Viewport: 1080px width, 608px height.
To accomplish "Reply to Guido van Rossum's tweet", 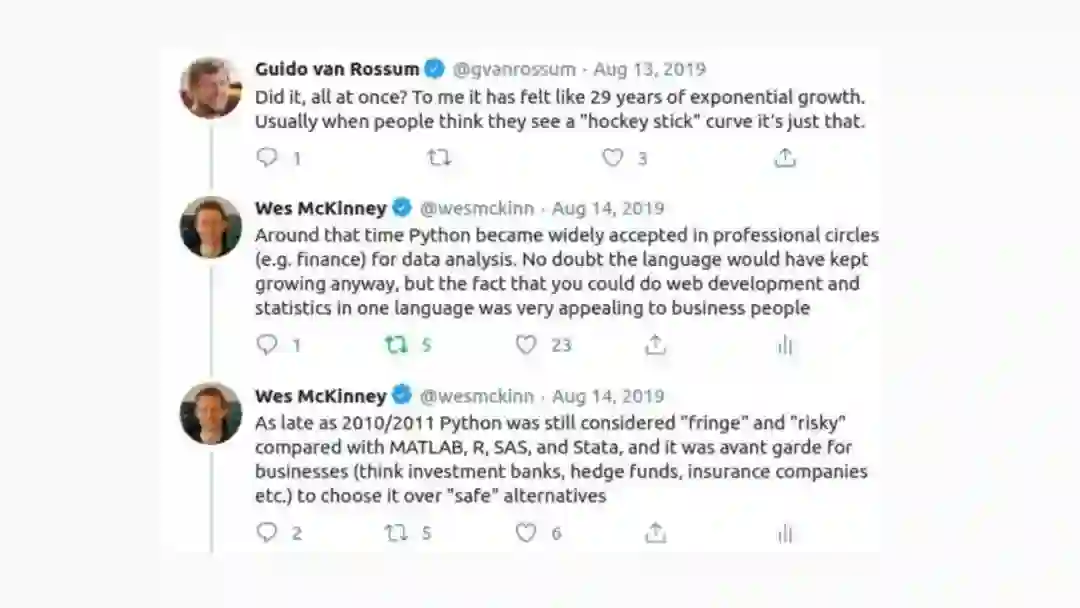I will point(267,157).
